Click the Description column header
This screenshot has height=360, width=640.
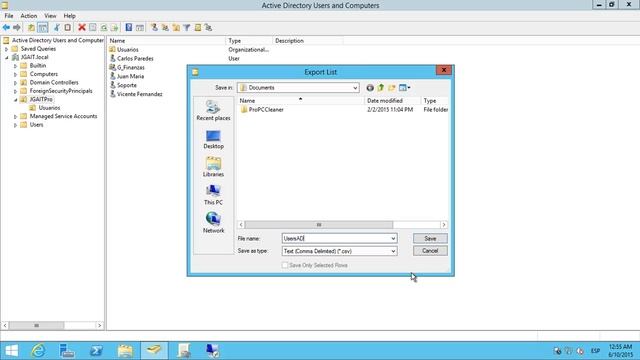coord(308,41)
